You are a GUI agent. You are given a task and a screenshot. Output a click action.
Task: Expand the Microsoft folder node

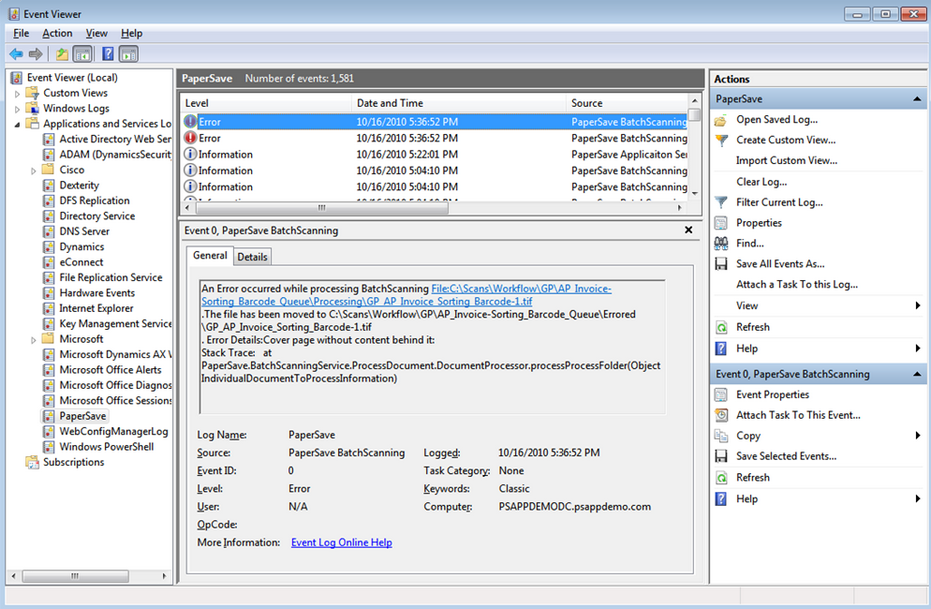pos(34,340)
